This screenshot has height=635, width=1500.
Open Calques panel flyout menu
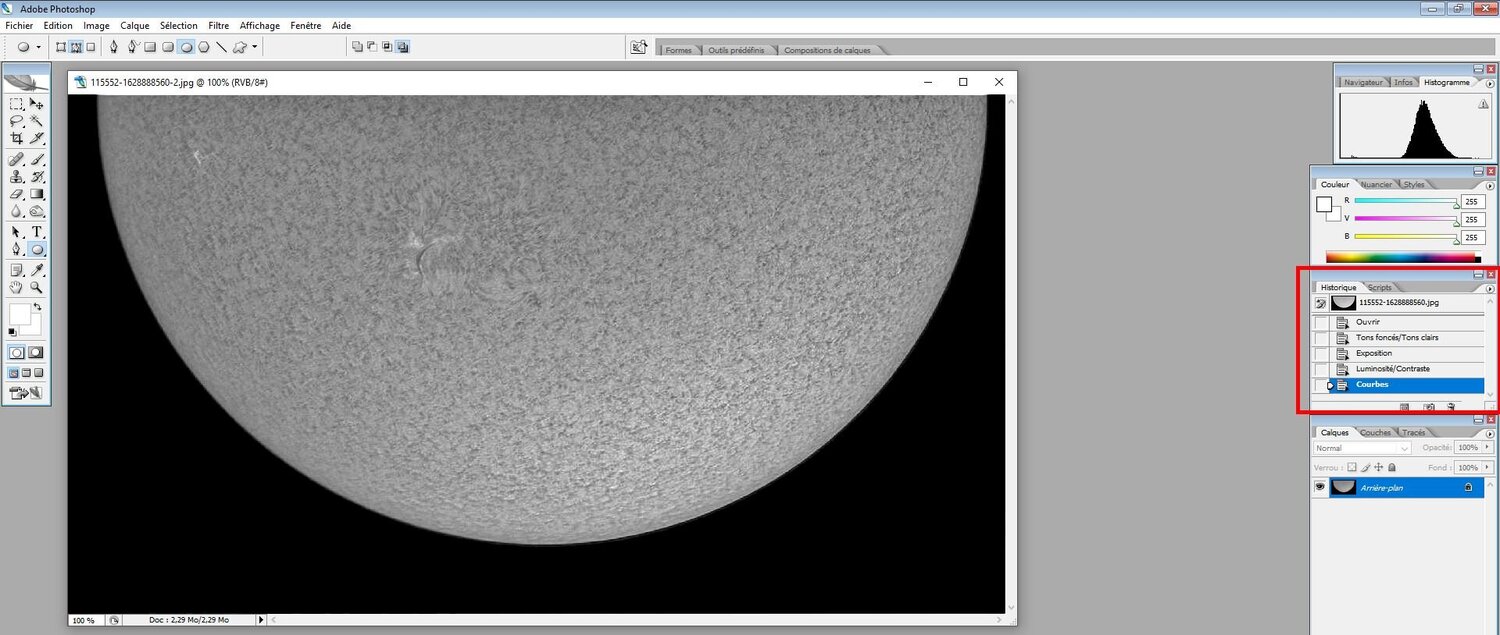coord(1490,434)
